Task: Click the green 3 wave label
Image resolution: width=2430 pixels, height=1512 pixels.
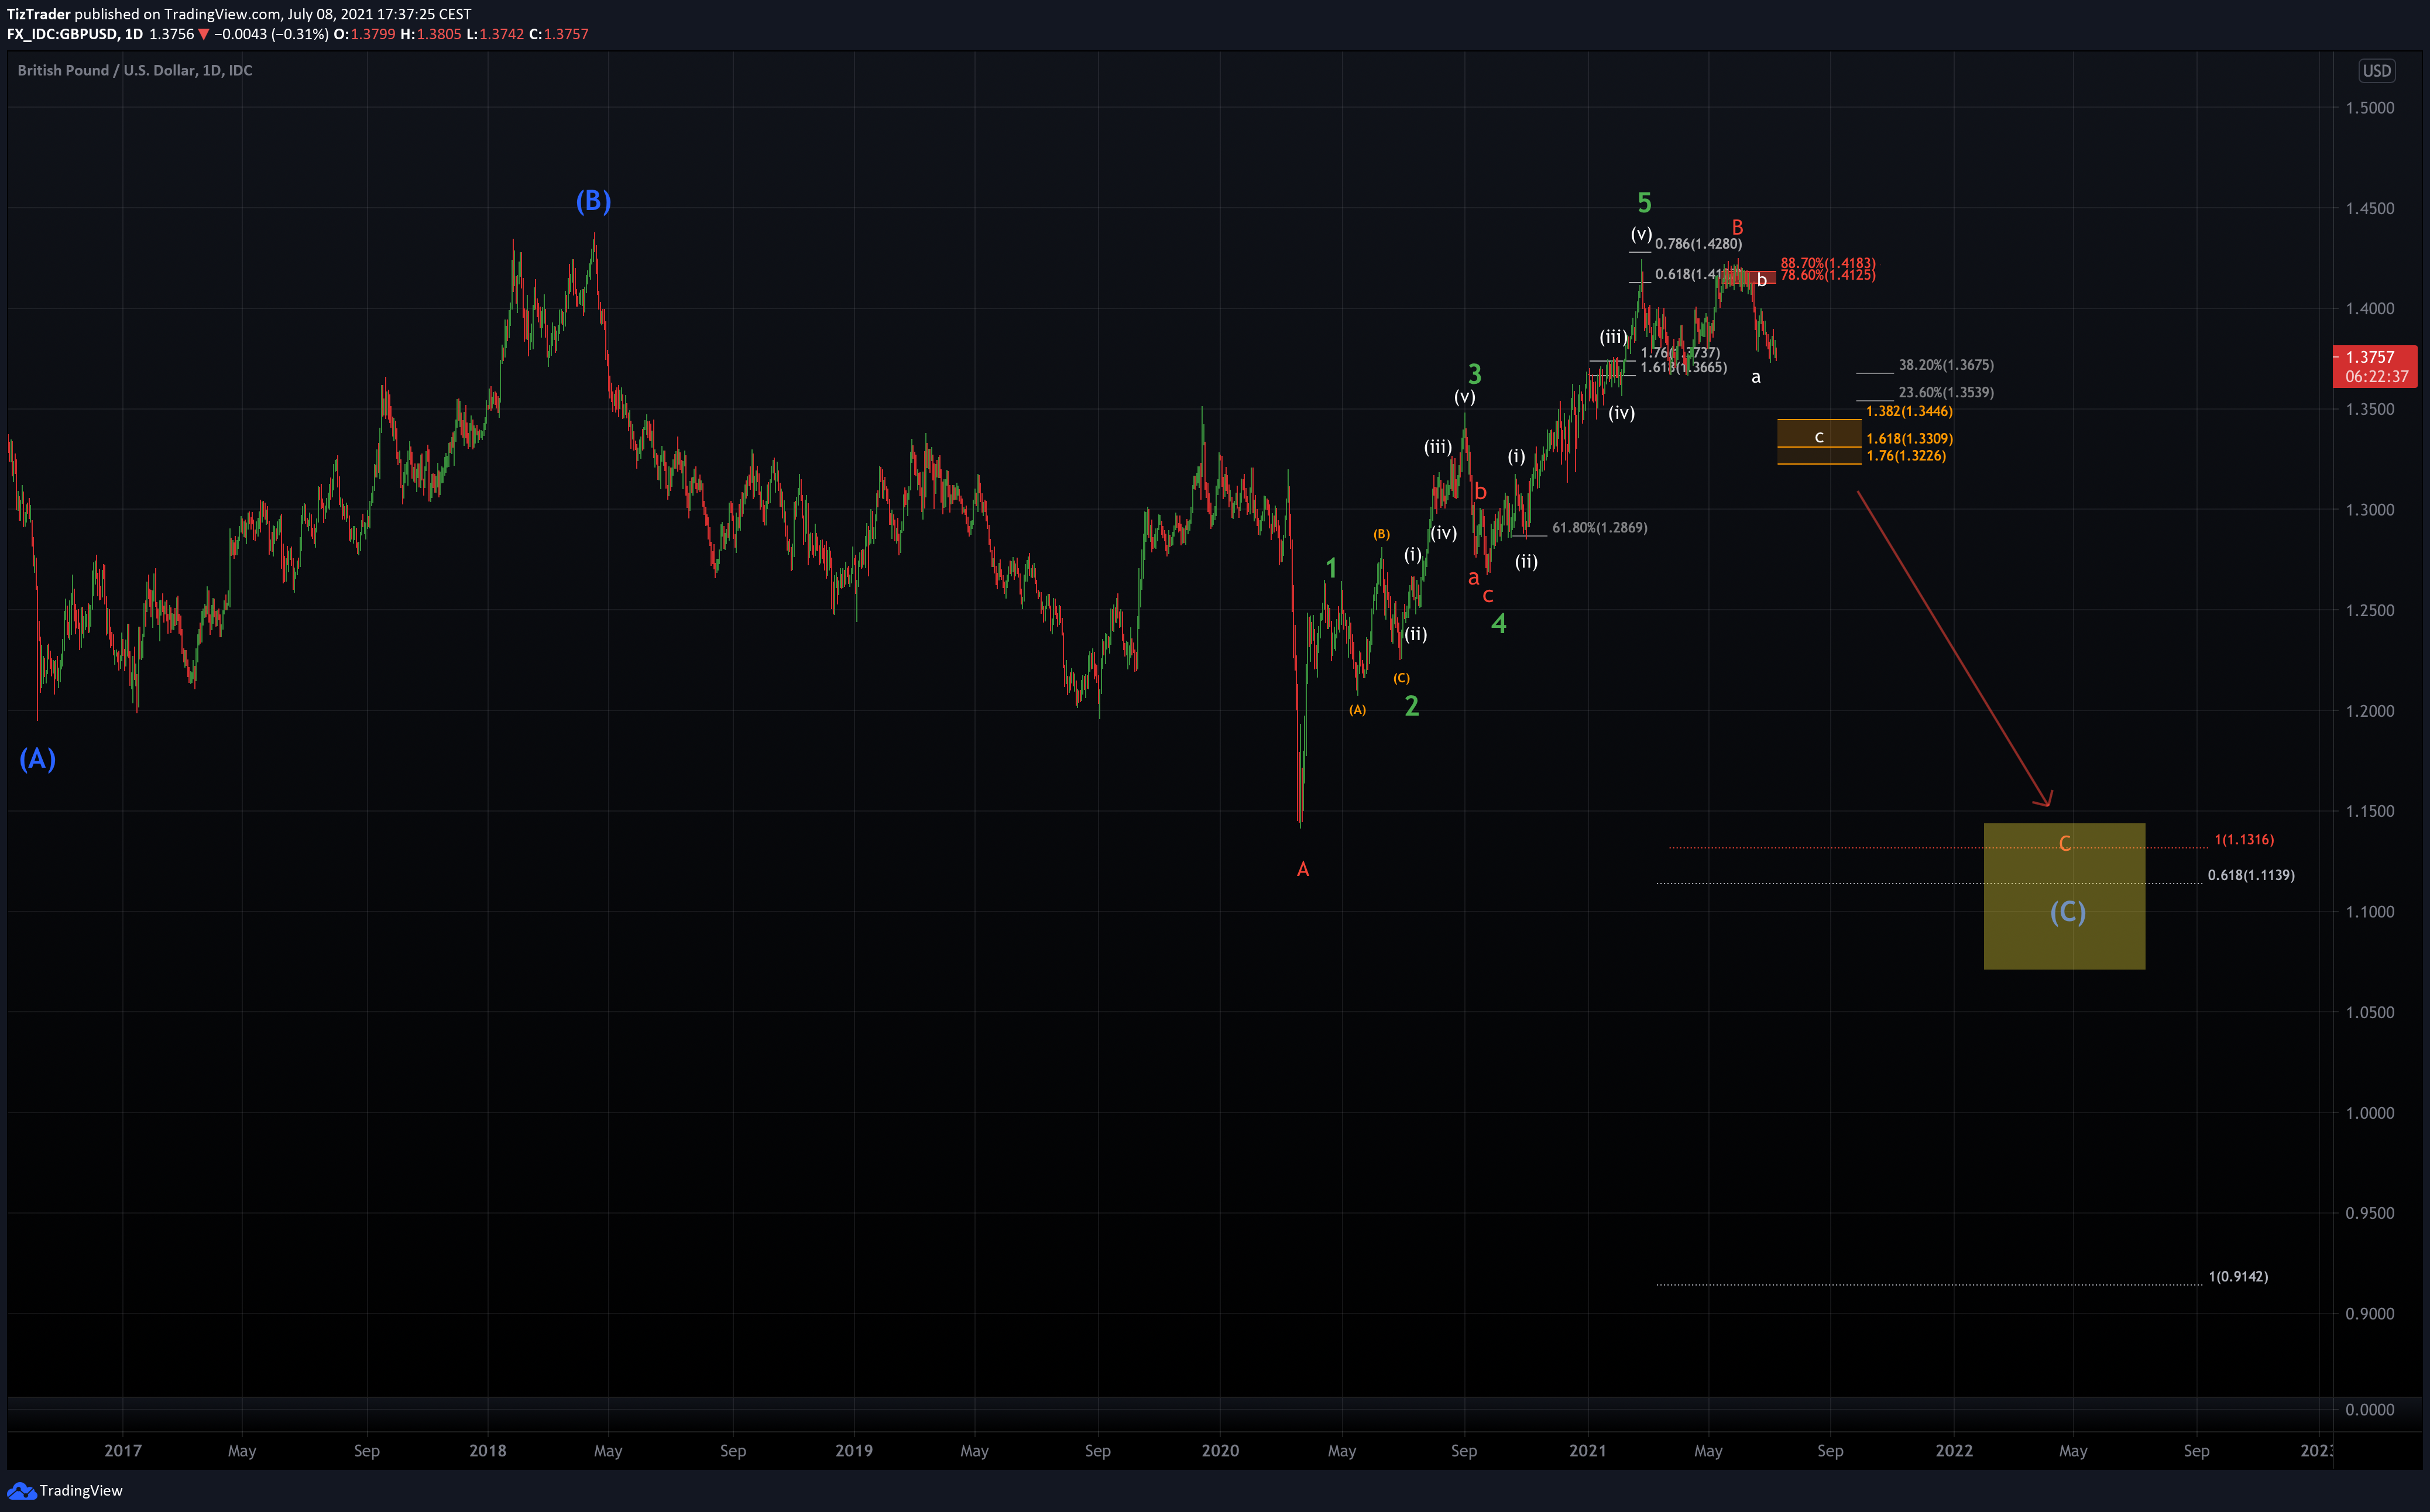Action: pos(1474,374)
